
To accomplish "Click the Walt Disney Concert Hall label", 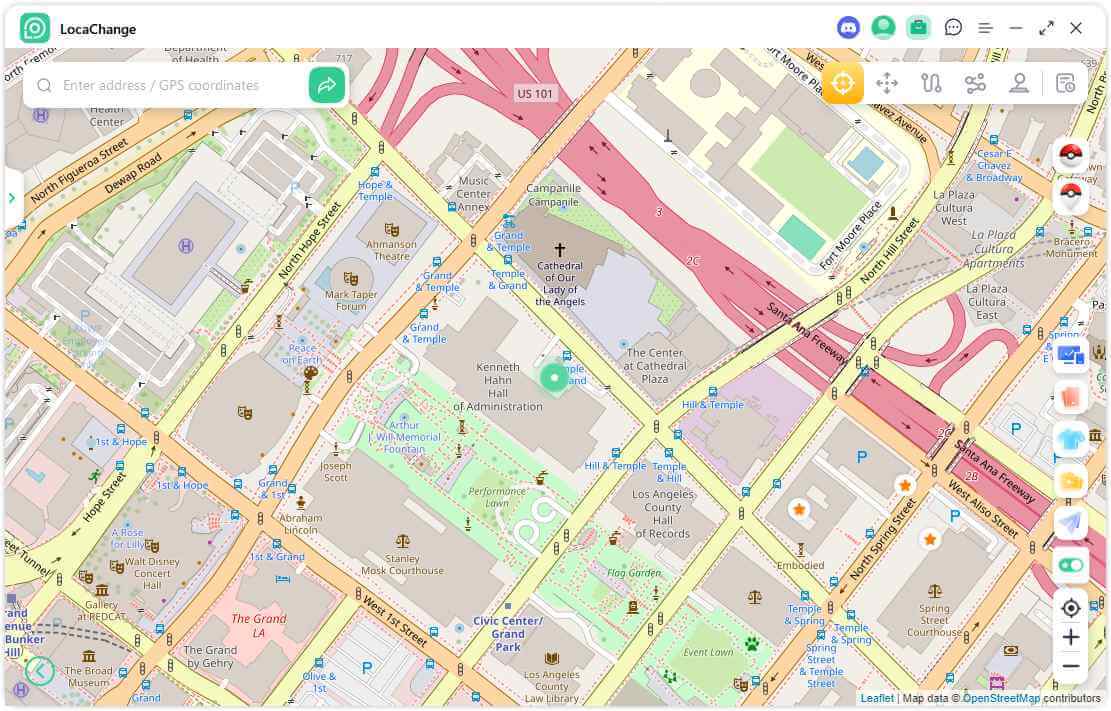I will (x=152, y=573).
